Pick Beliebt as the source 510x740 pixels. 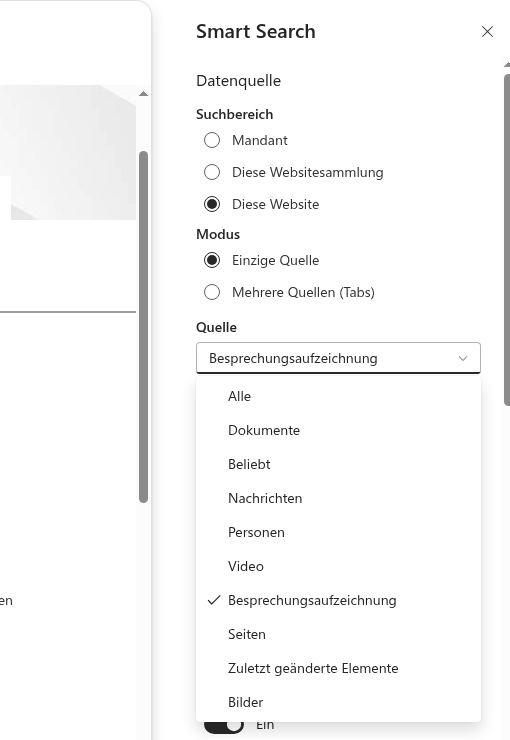[x=338, y=464]
